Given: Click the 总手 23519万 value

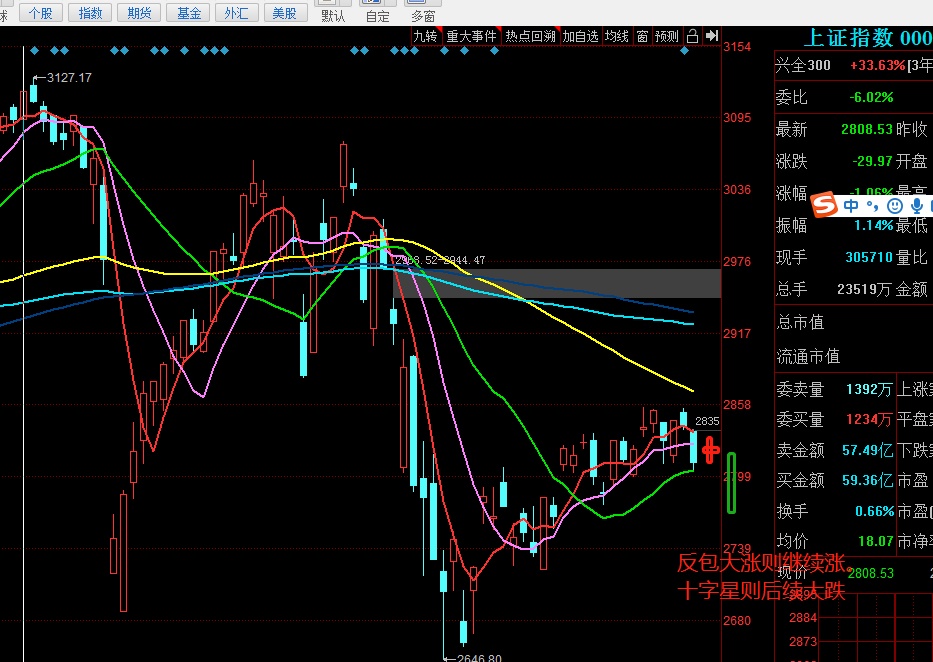Looking at the screenshot, I should [864, 290].
